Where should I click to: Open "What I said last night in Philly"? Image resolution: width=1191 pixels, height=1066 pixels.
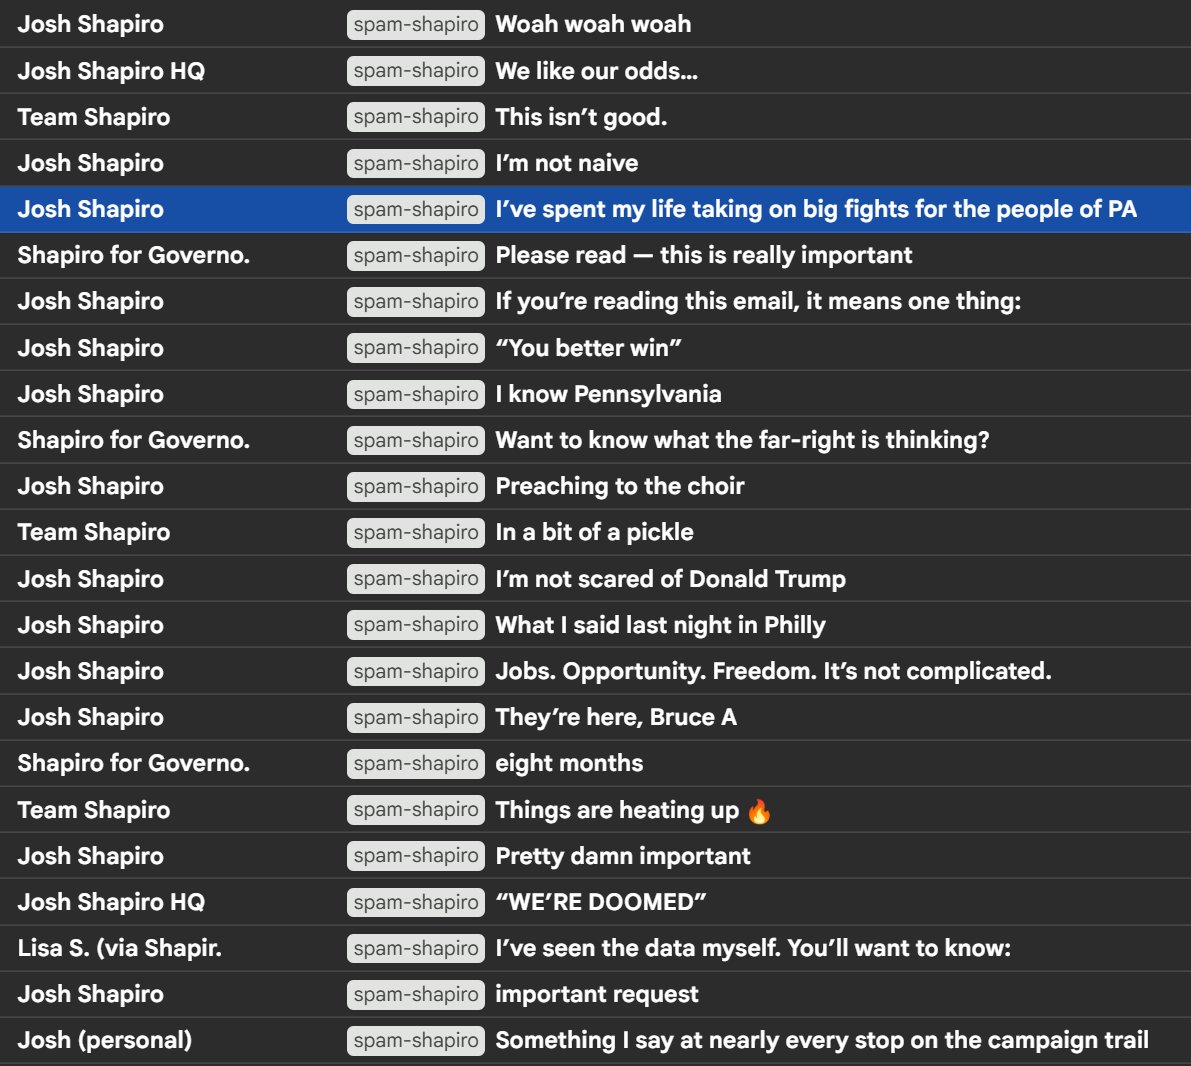(660, 625)
